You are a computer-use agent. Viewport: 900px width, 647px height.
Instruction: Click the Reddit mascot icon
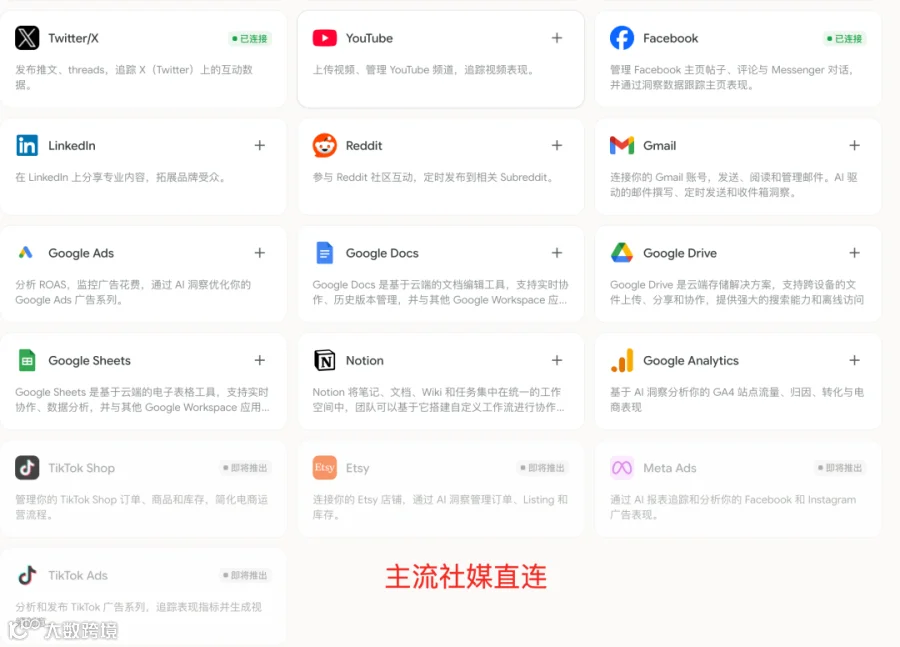(x=324, y=145)
